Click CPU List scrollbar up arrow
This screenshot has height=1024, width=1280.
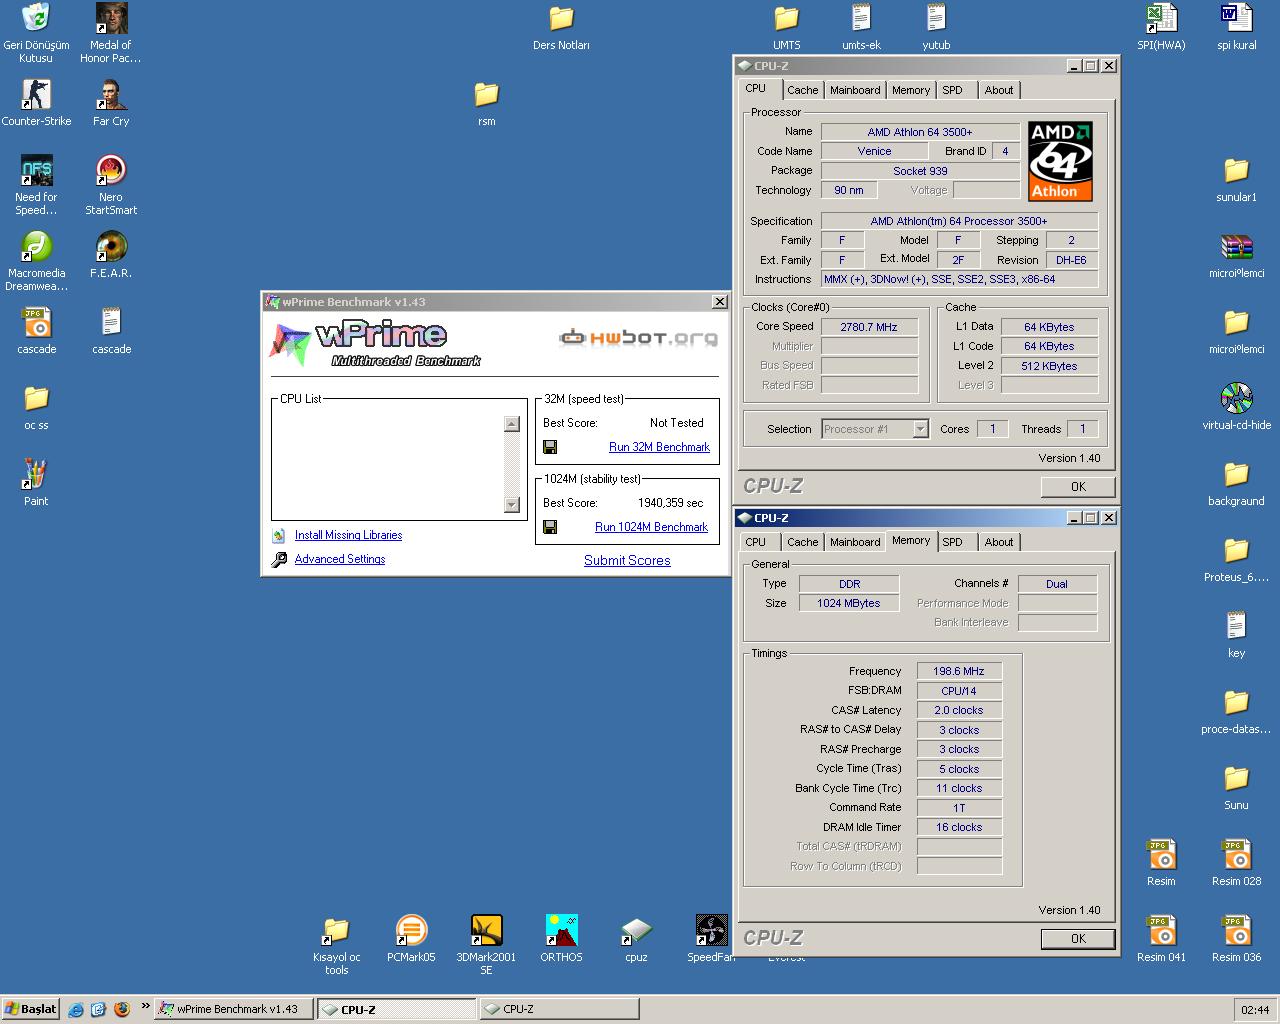click(x=512, y=424)
